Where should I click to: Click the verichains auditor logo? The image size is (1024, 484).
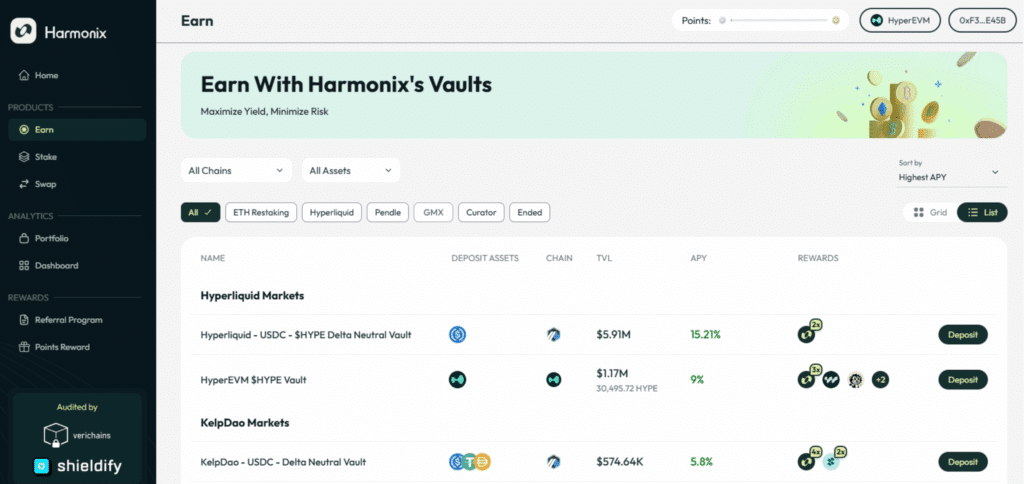[77, 435]
